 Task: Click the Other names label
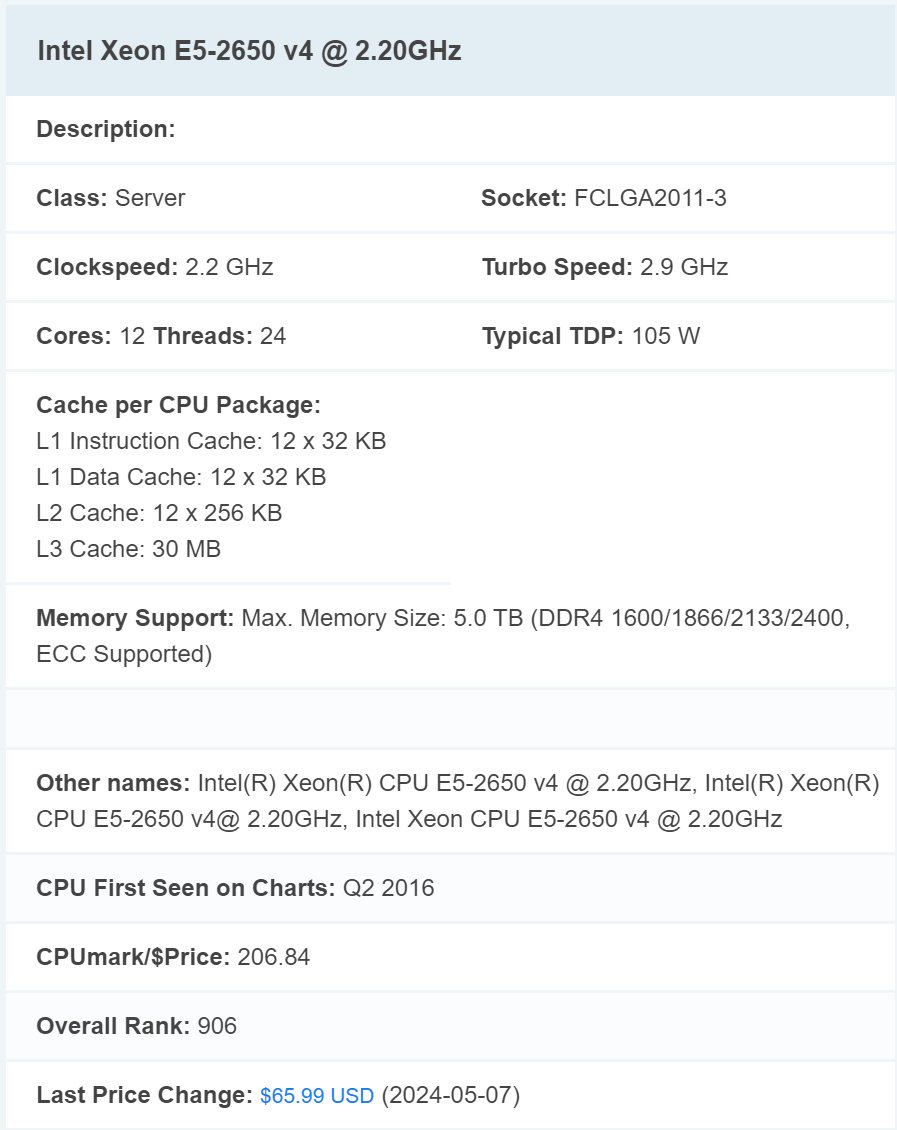click(x=113, y=783)
